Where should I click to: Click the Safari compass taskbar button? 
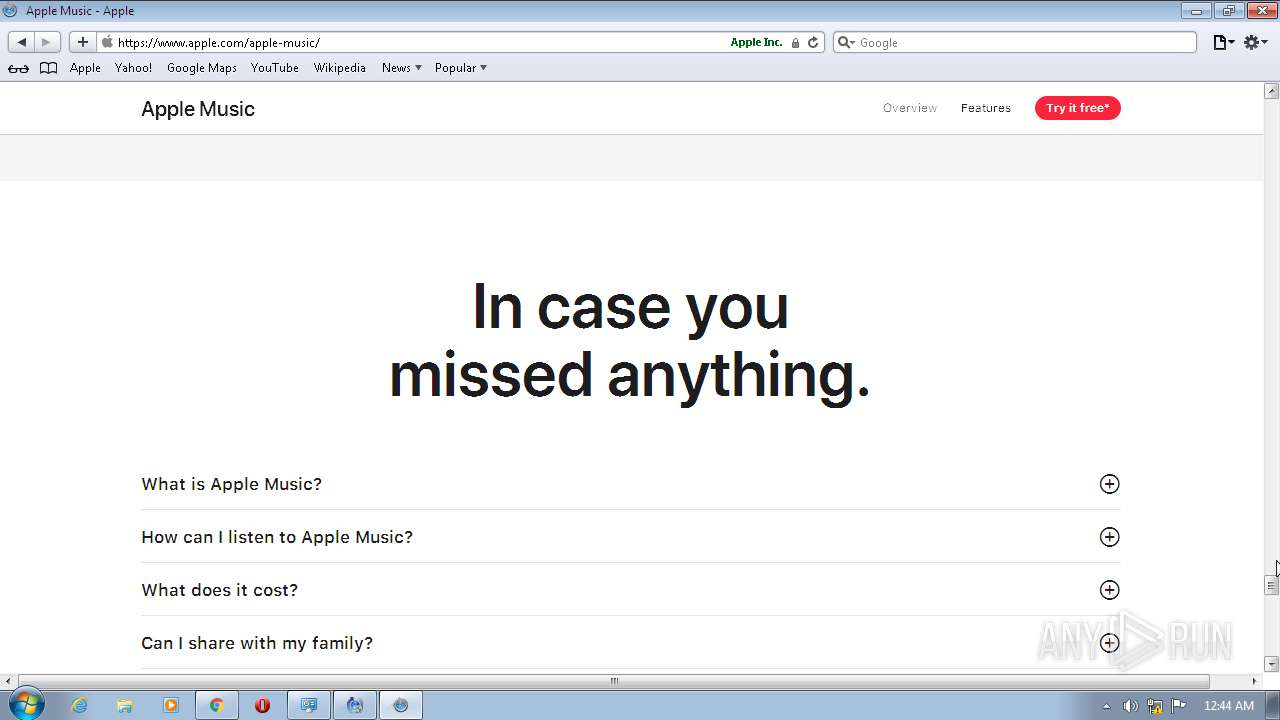[401, 705]
